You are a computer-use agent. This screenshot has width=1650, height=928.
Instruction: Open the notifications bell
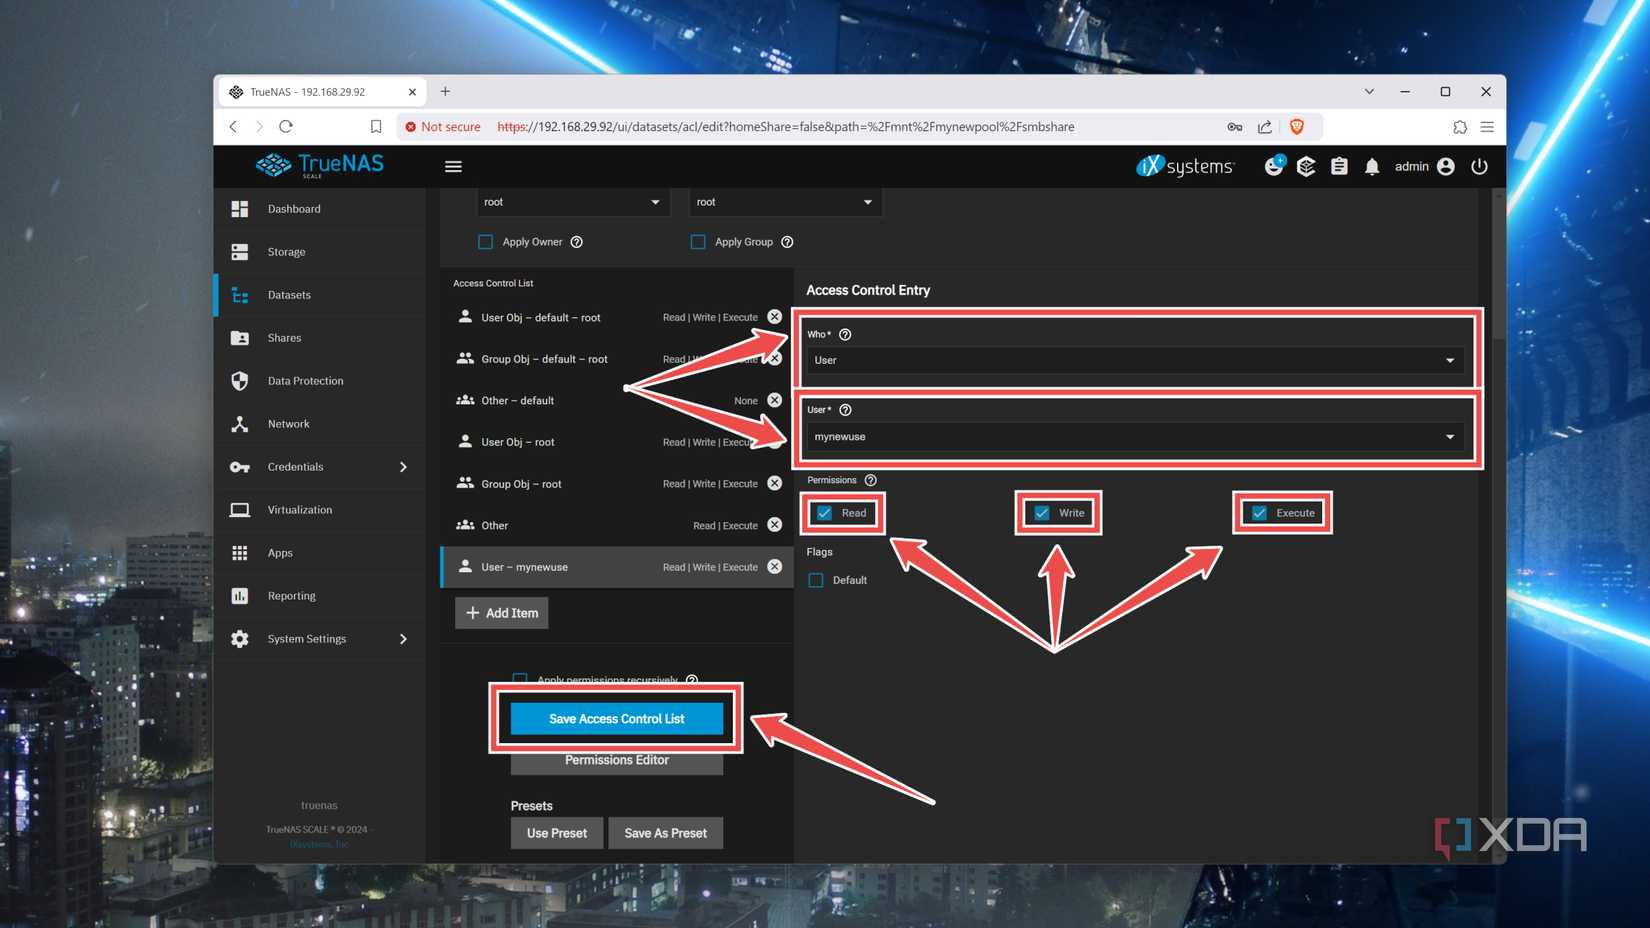(1372, 166)
